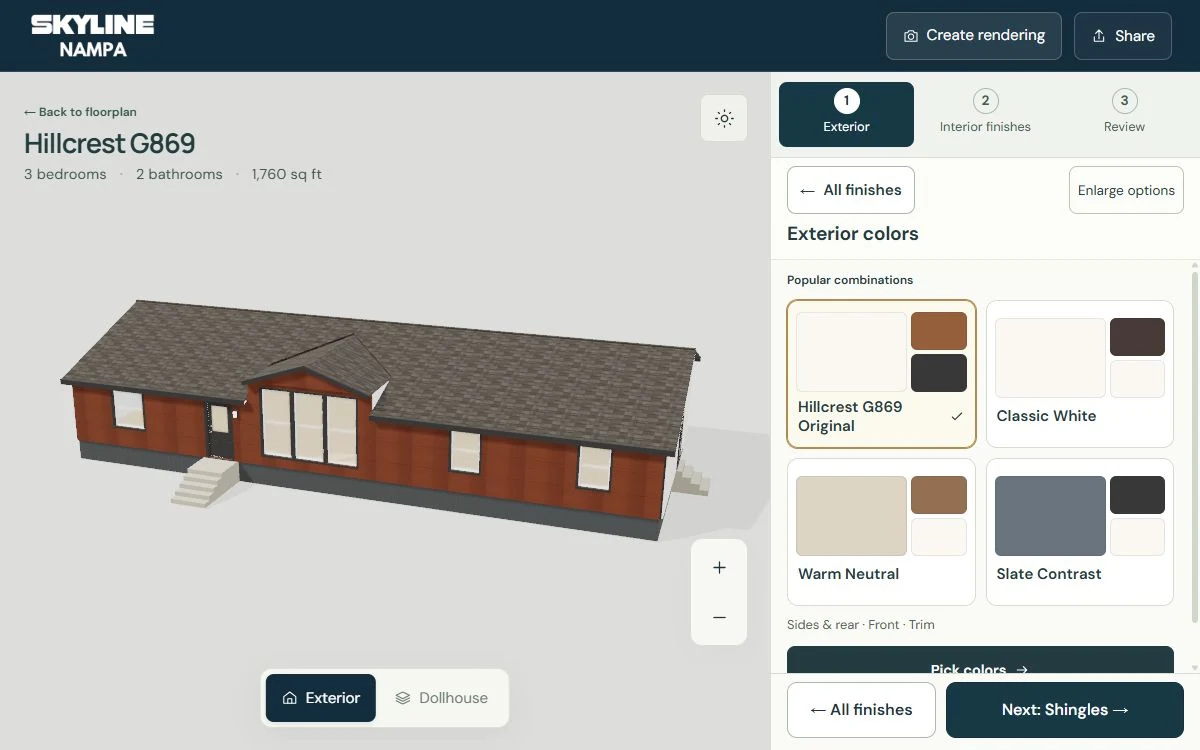Toggle the sun lighting icon button
Screen dimensions: 1200x750
click(724, 118)
